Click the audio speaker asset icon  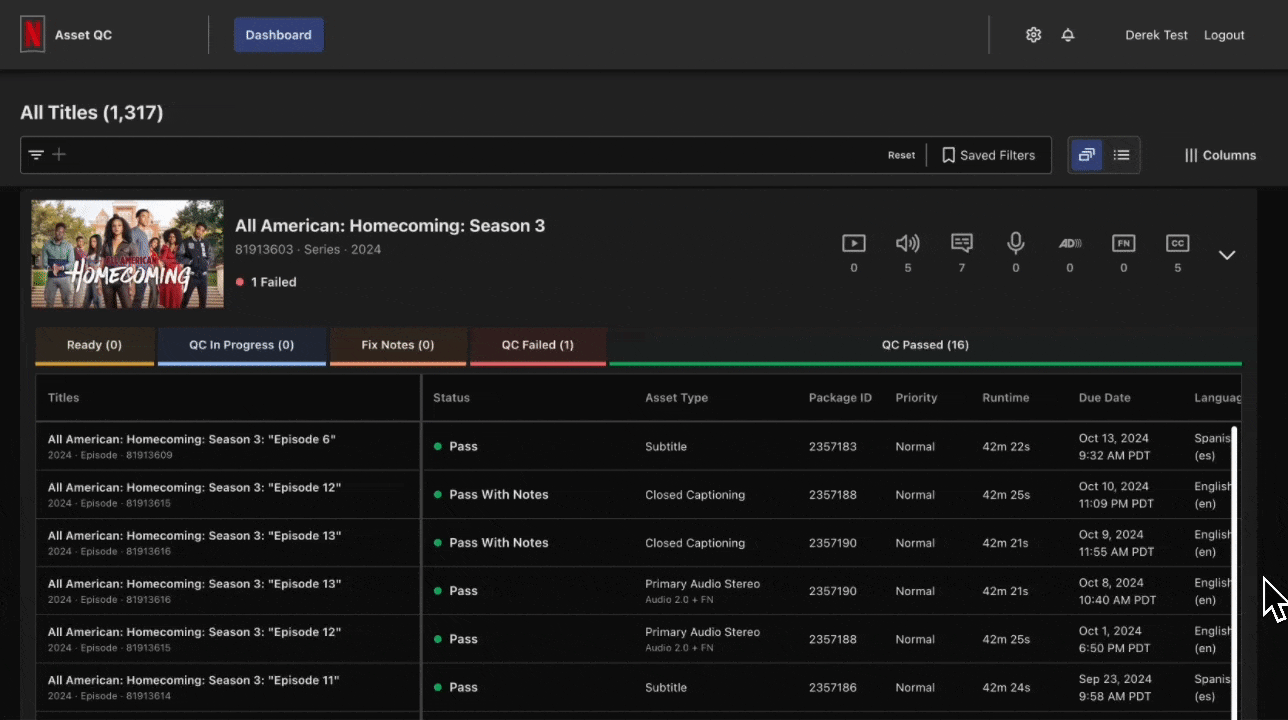[x=908, y=243]
